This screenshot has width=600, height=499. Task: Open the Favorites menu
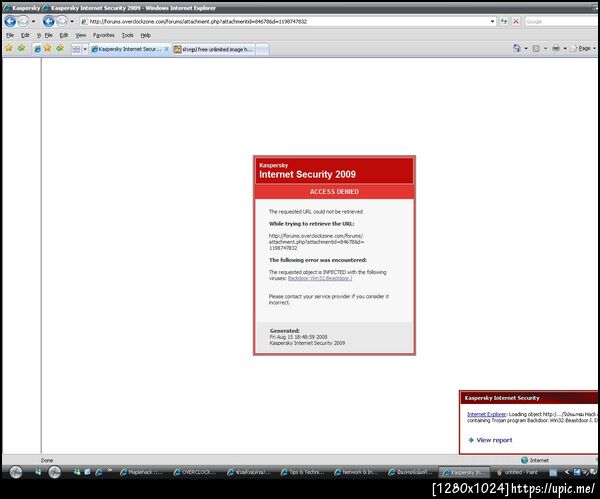click(104, 35)
